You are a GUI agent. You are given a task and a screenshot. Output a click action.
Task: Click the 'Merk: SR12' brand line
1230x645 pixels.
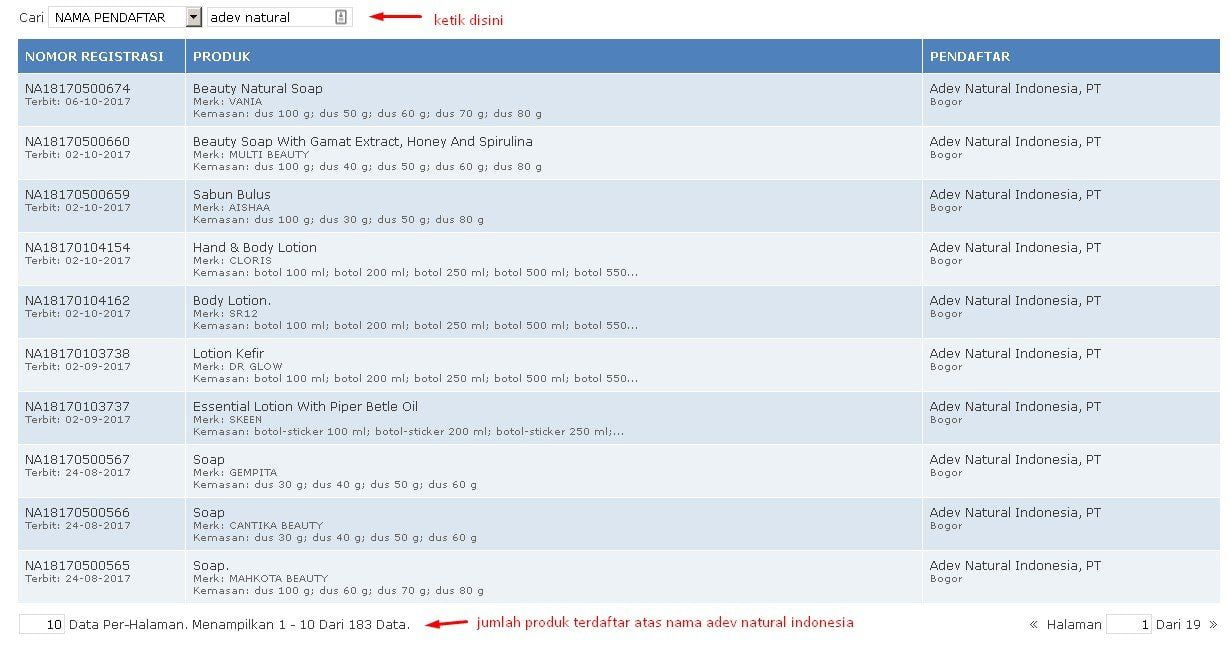[x=225, y=314]
